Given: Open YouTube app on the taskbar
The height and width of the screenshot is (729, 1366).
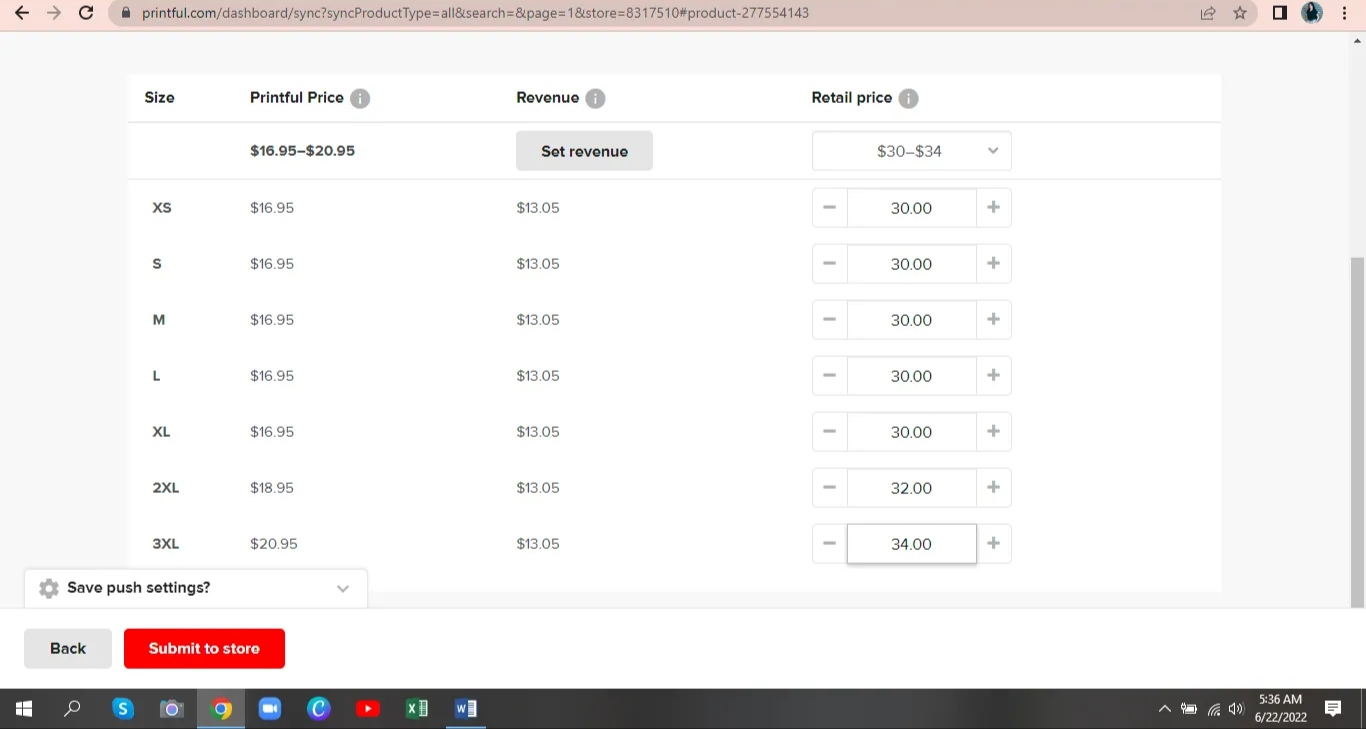Looking at the screenshot, I should click(368, 709).
